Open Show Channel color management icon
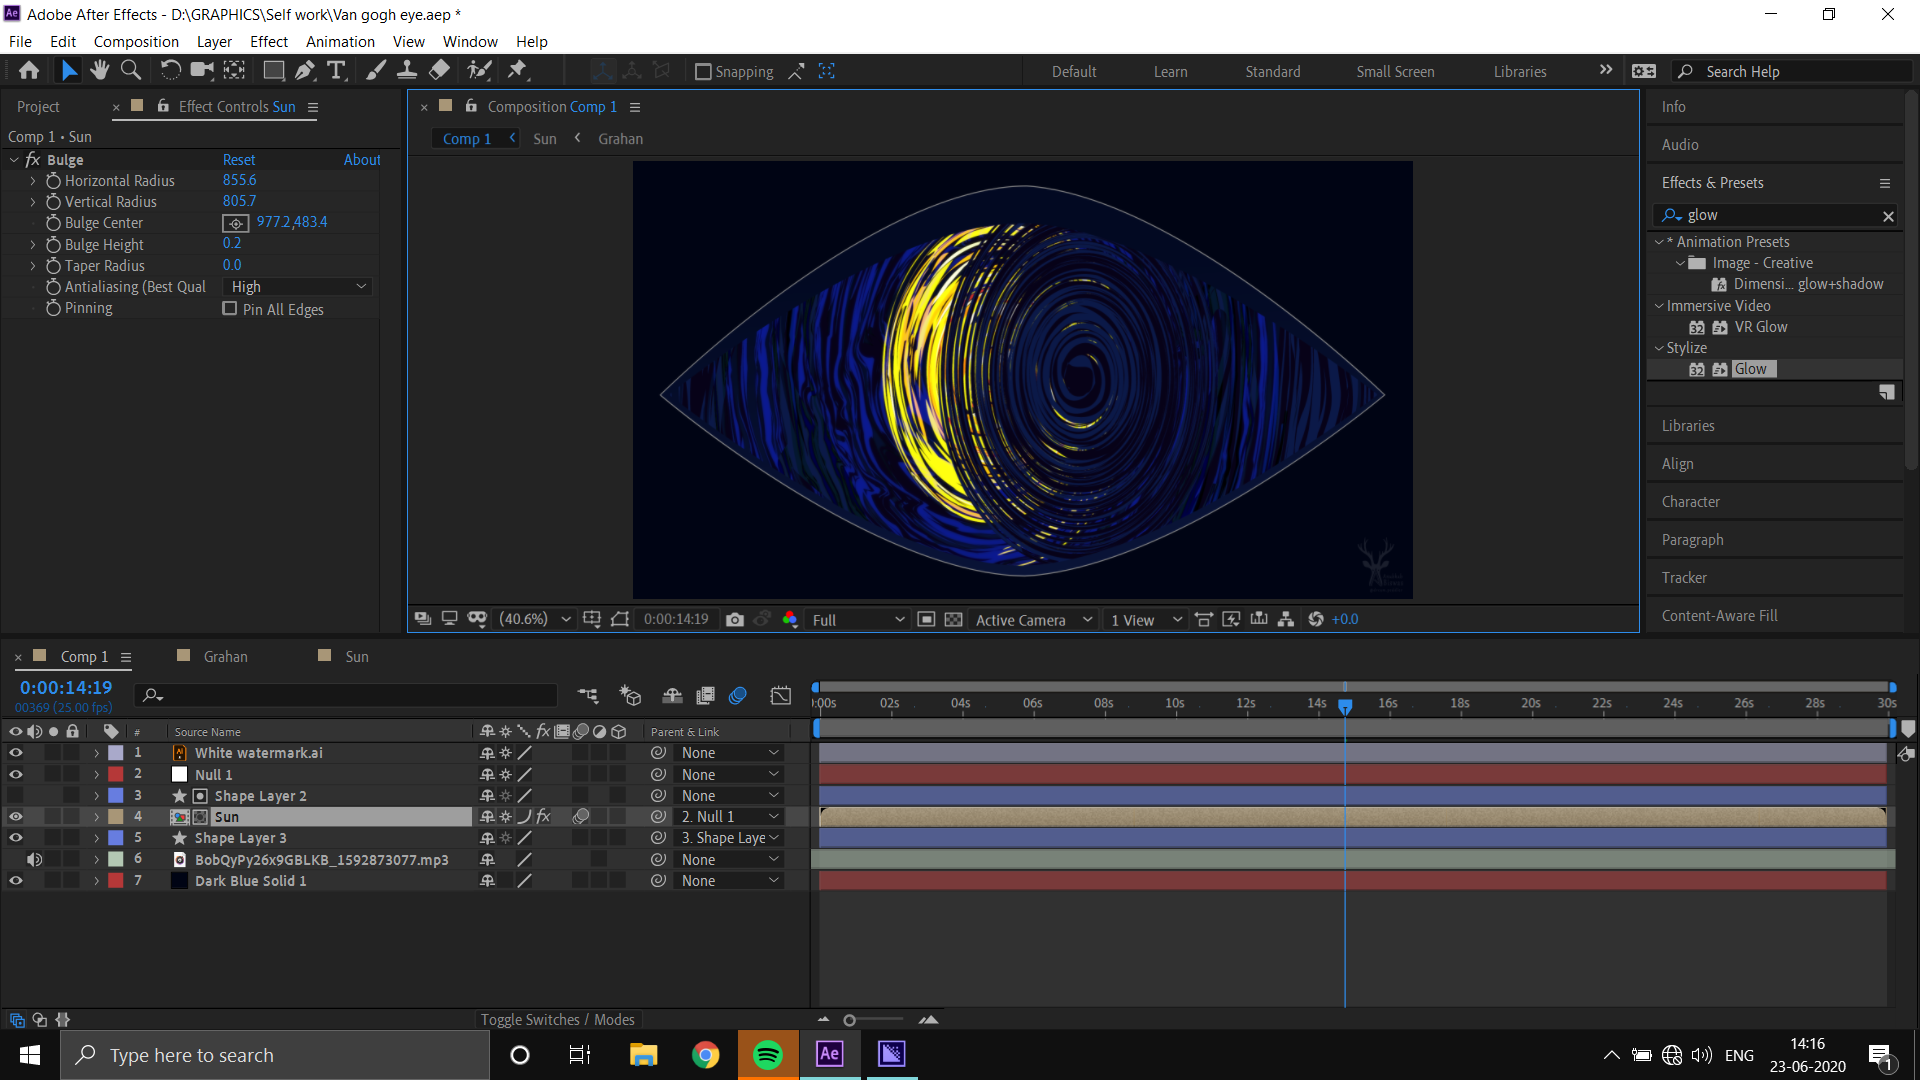This screenshot has width=1920, height=1080. click(790, 620)
